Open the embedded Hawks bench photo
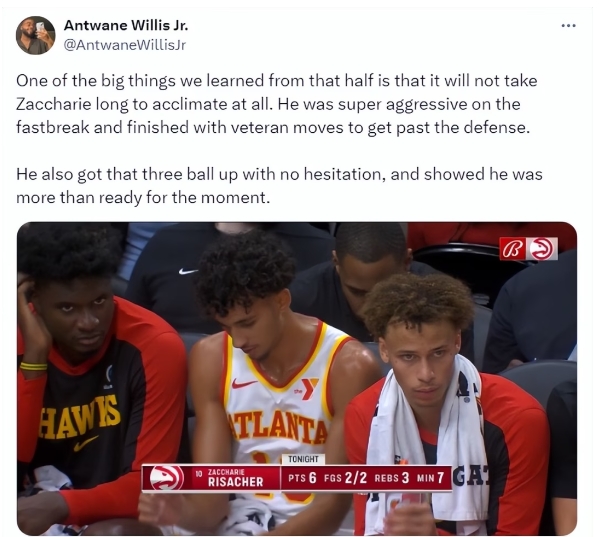The width and height of the screenshot is (602, 537). click(297, 378)
